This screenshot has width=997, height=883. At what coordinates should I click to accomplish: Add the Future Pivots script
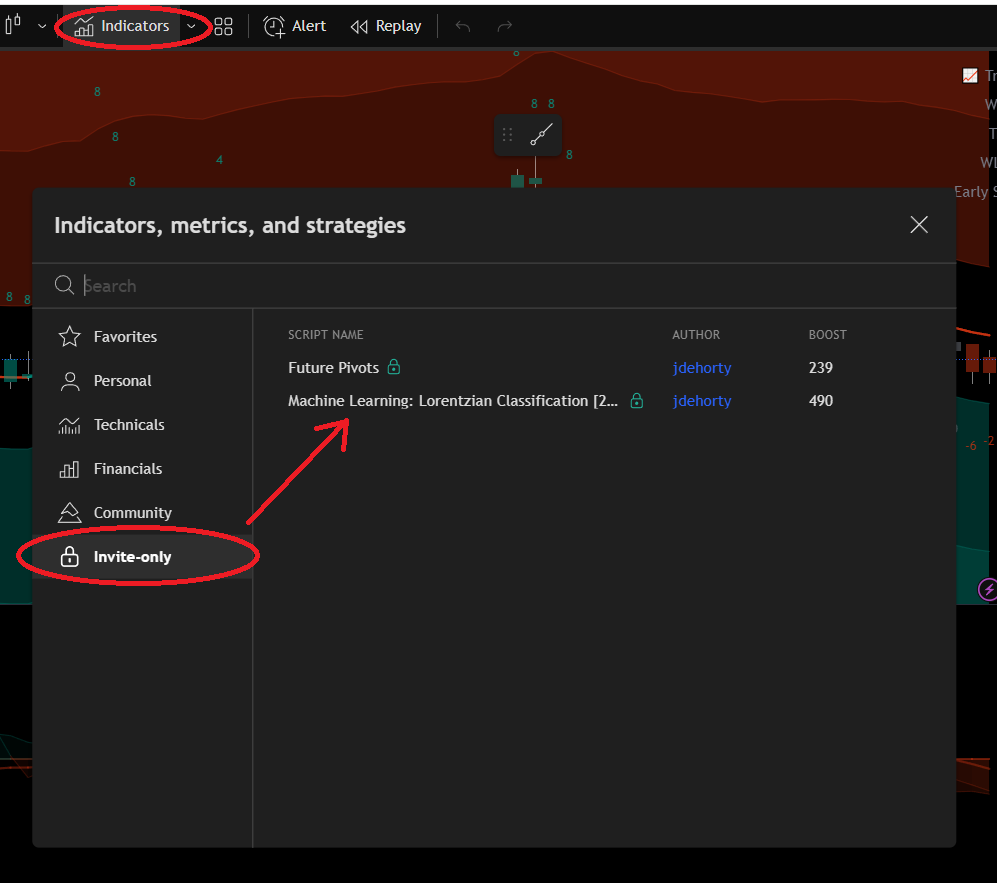click(333, 368)
